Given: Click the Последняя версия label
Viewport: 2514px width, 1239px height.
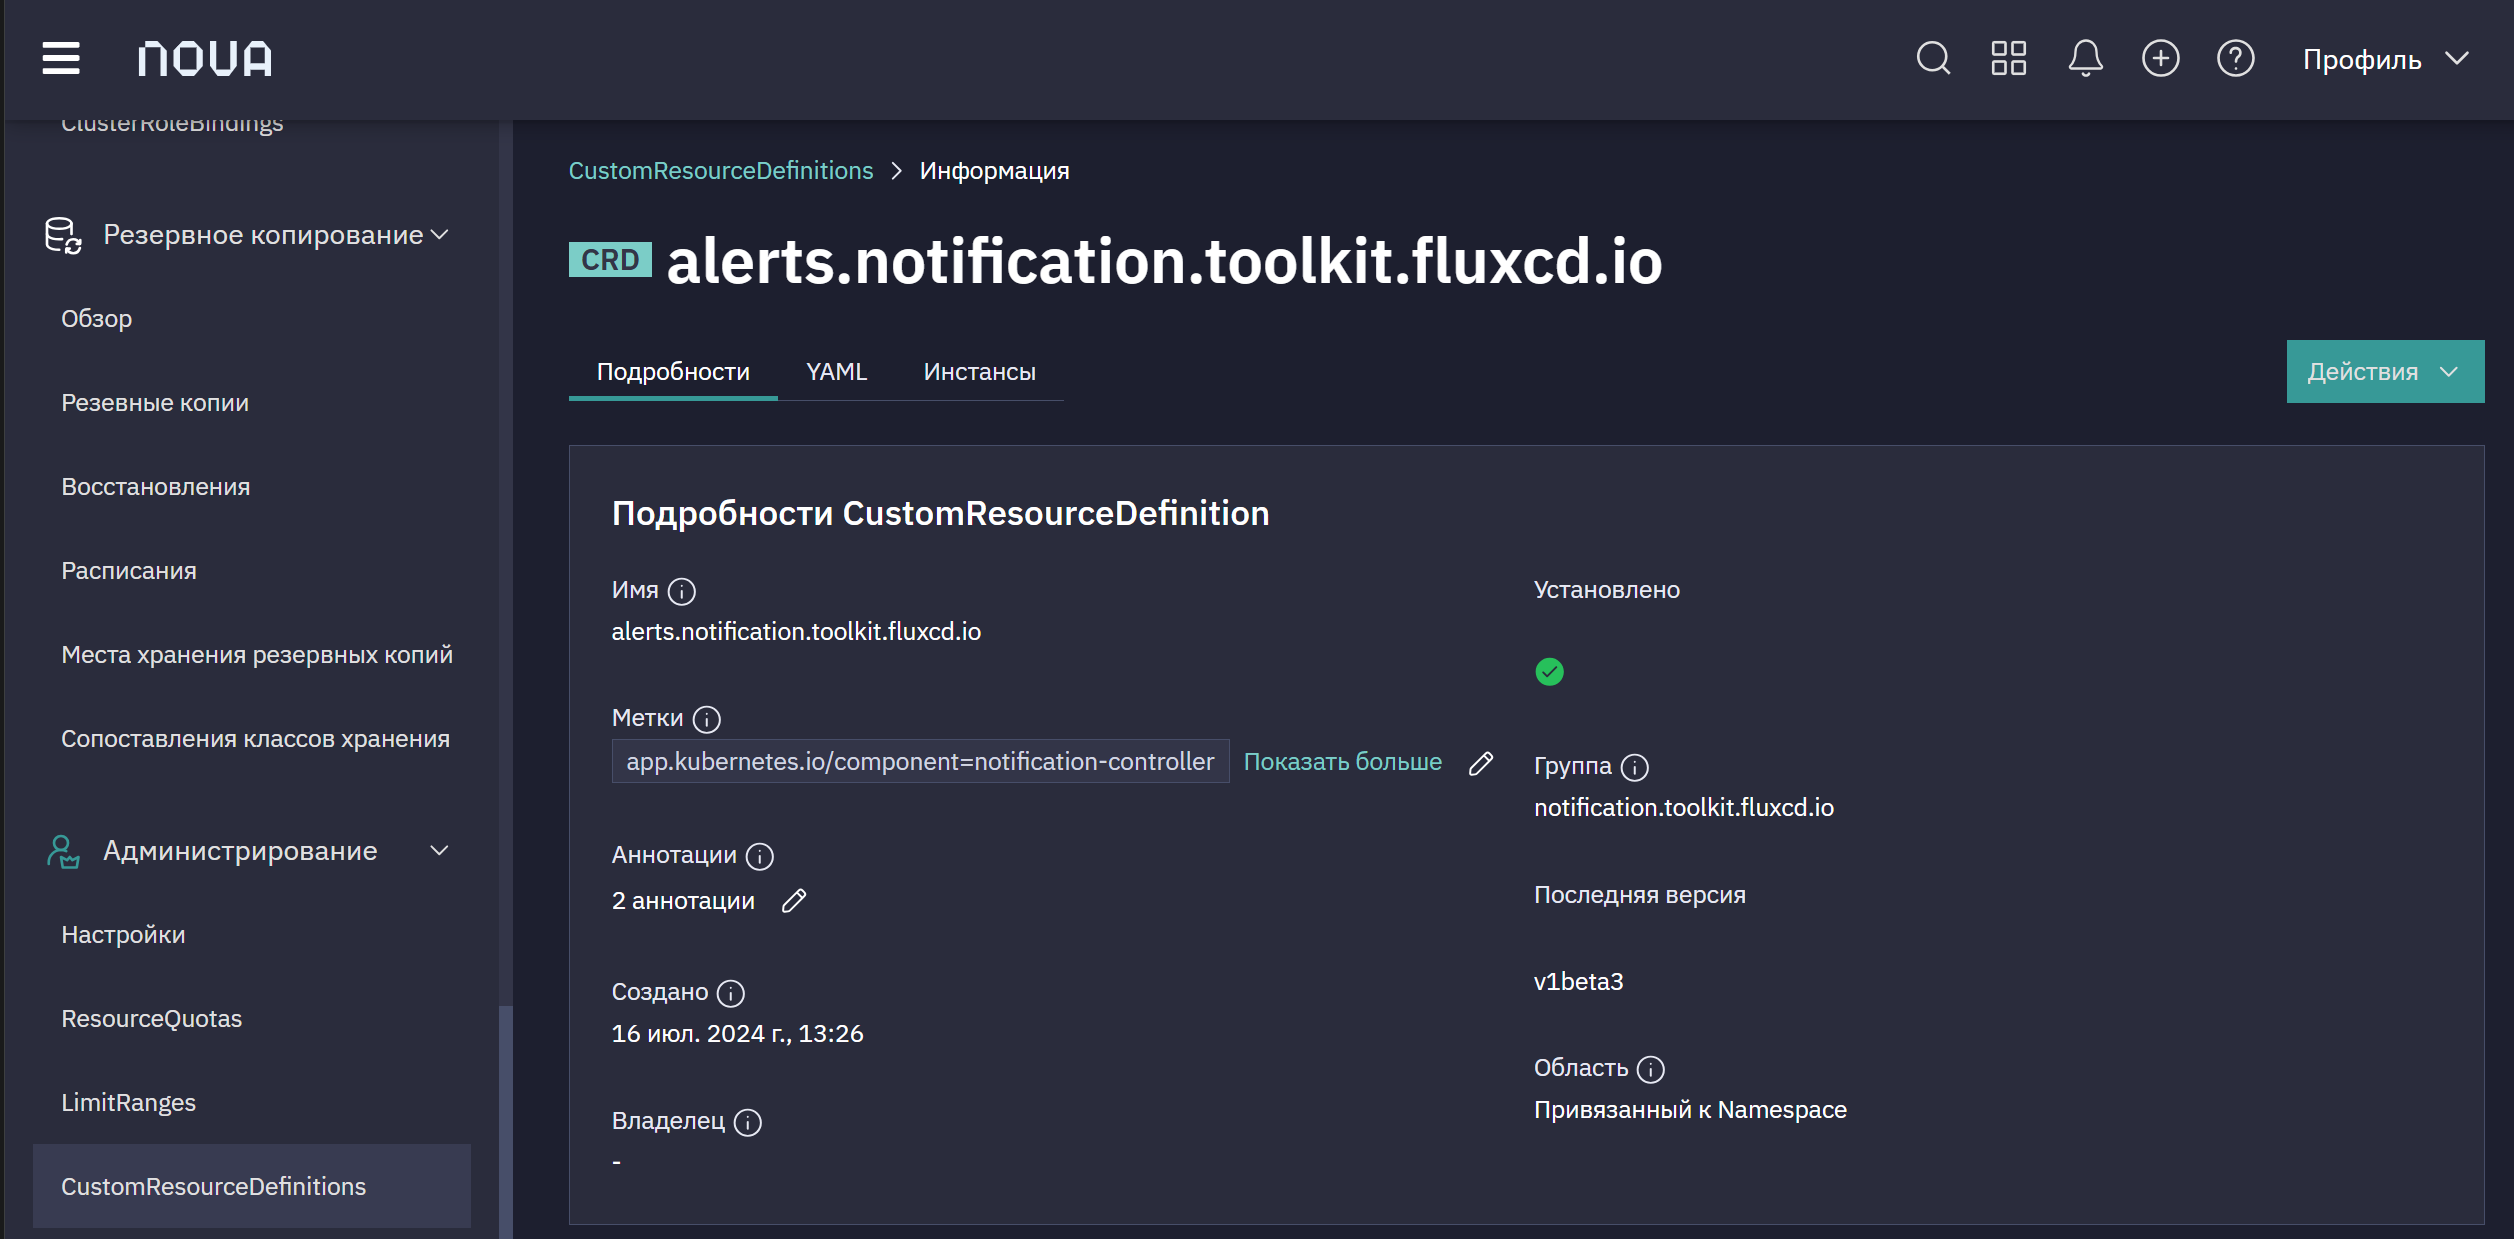Looking at the screenshot, I should point(1639,895).
